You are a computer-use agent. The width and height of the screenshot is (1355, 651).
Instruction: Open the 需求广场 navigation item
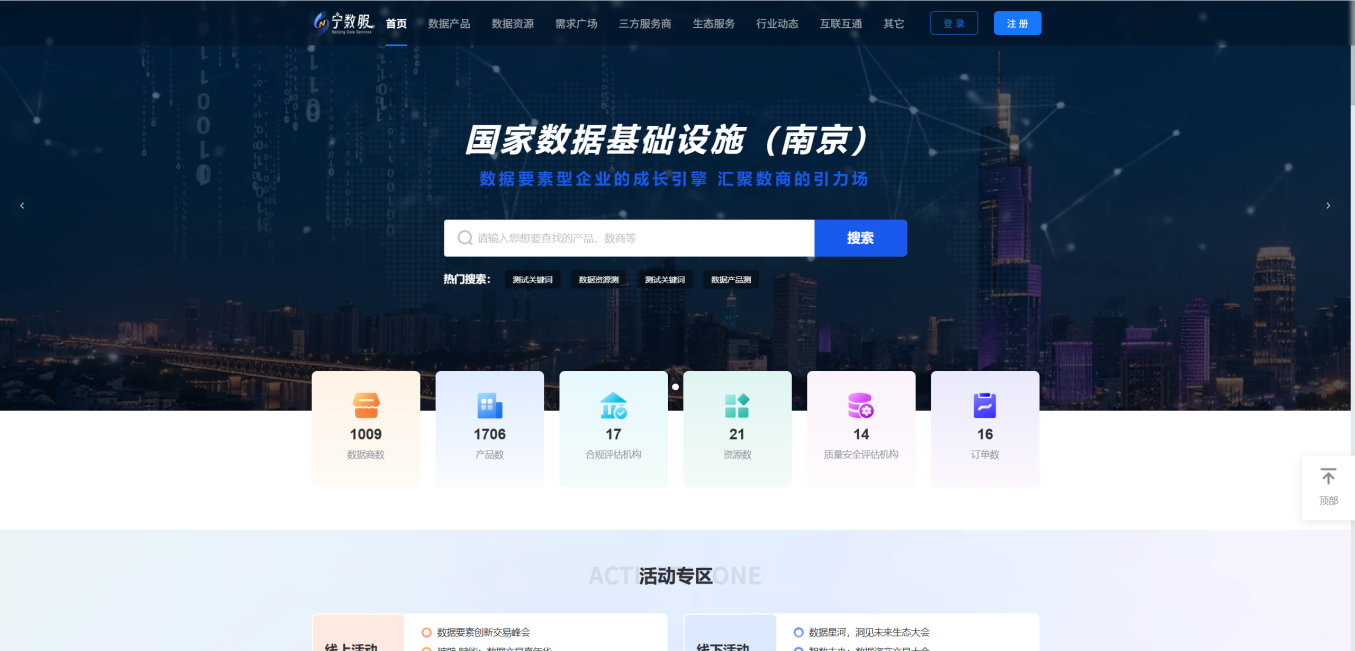click(576, 24)
